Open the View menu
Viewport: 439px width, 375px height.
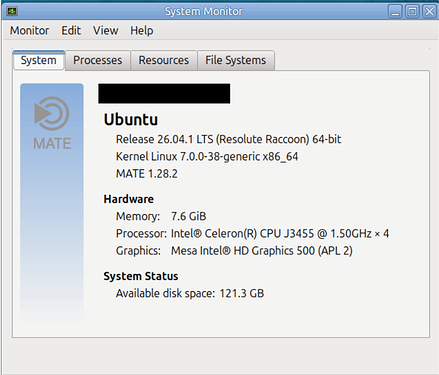(x=105, y=31)
